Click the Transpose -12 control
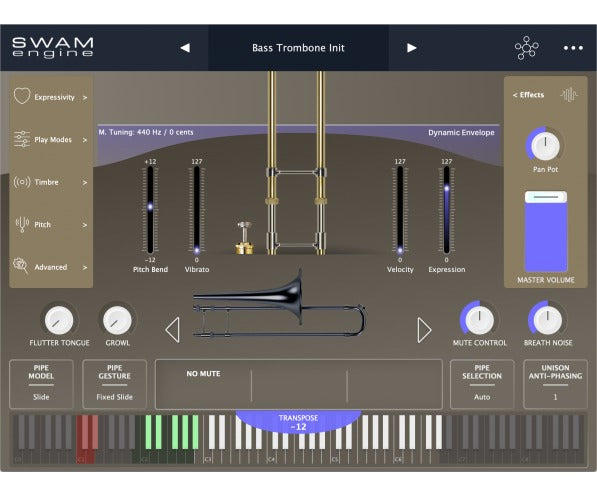Screen dimensions: 597x497 coord(298,422)
